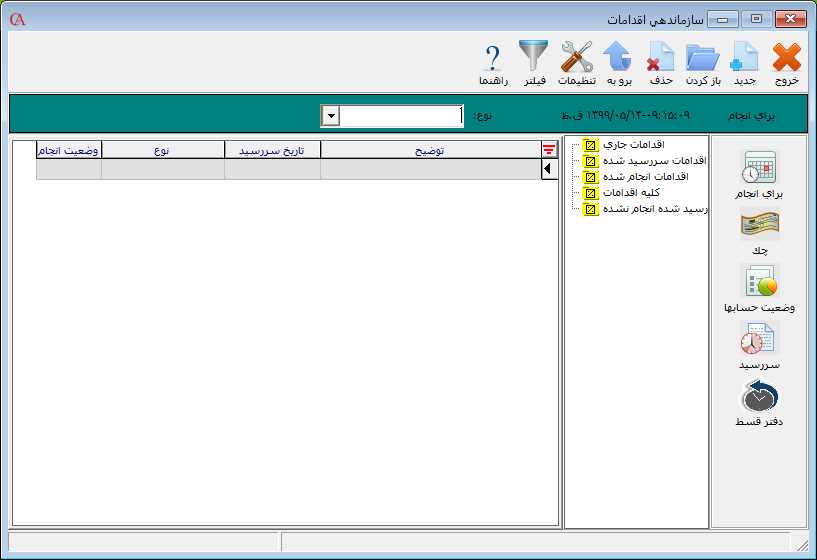This screenshot has height=560, width=817.
Task: Click yellow icon beside انجام نشده item
Action: click(590, 209)
